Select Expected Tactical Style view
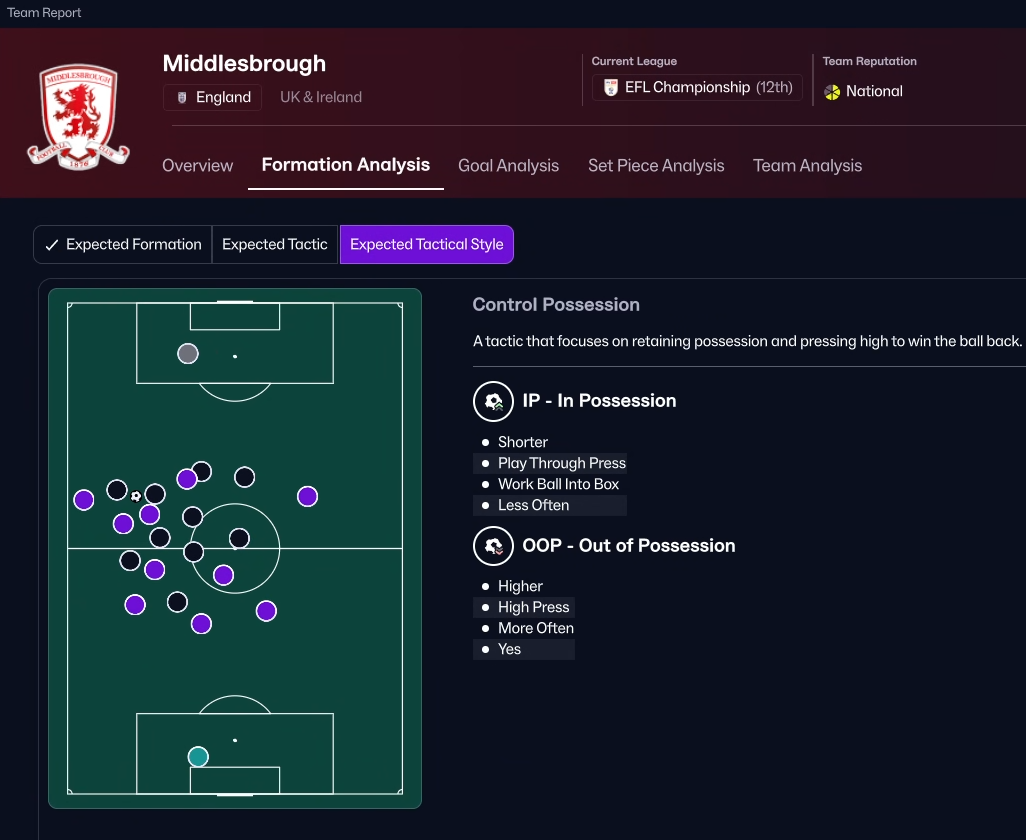 click(426, 244)
